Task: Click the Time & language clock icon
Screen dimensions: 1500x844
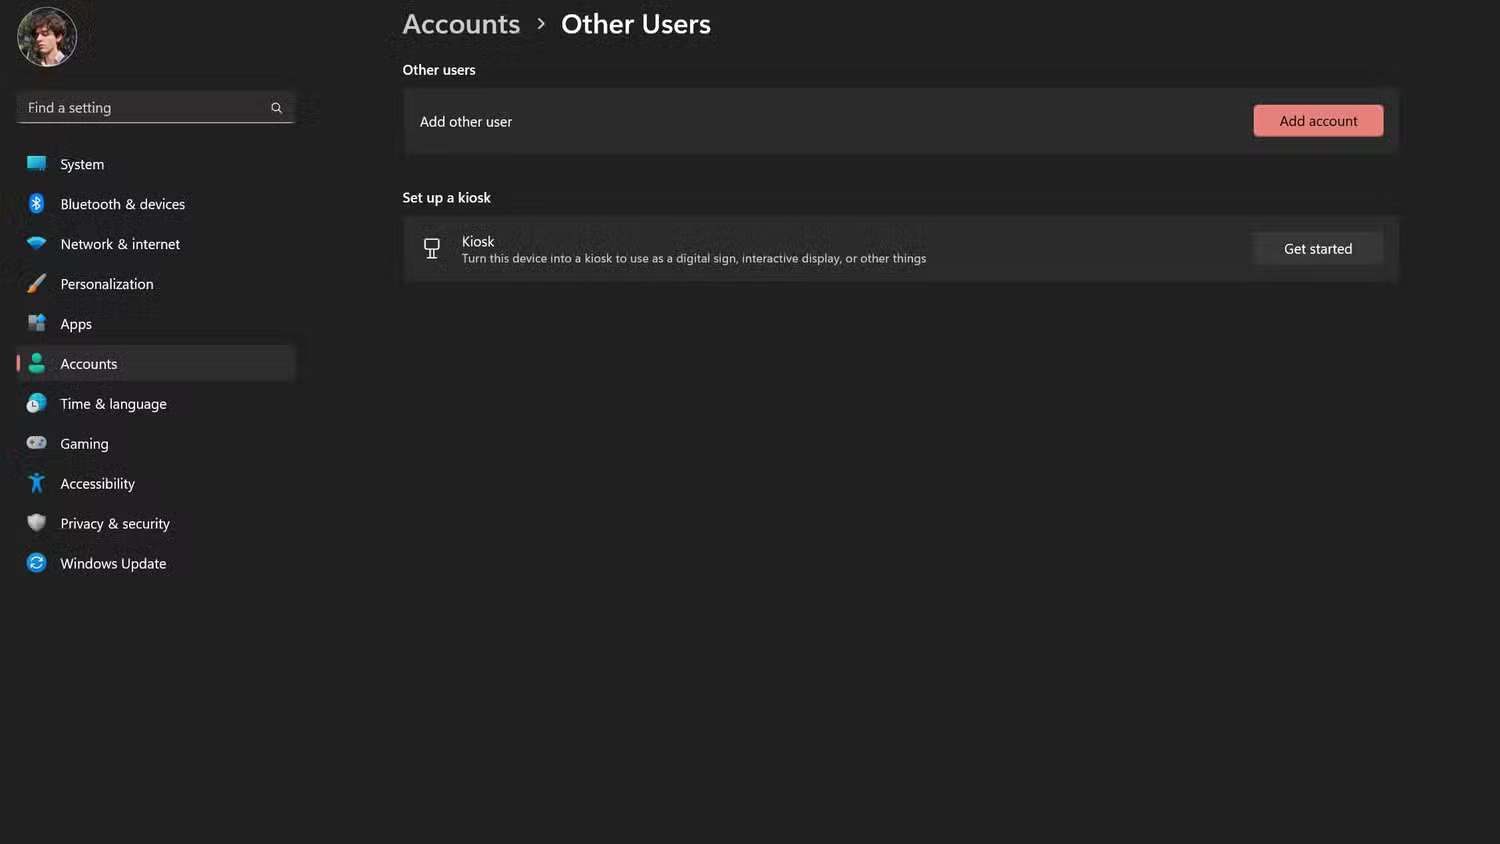Action: 36,403
